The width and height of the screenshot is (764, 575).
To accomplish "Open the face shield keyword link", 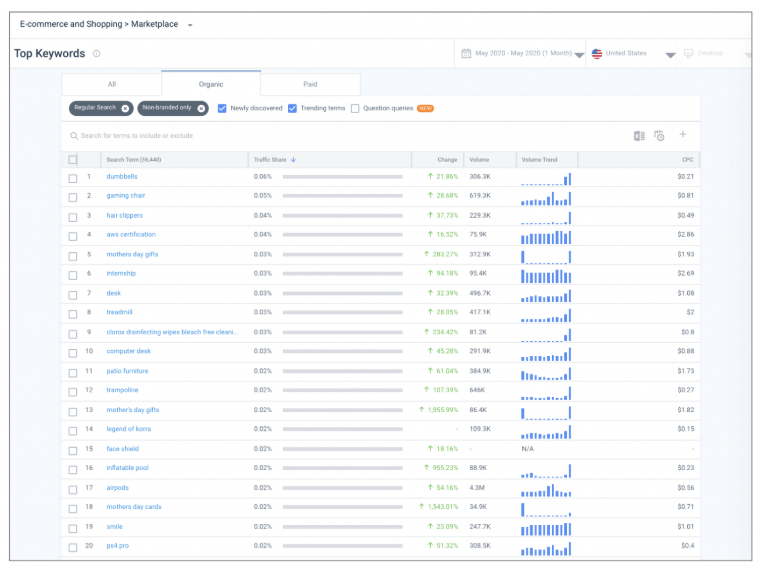I will [x=122, y=449].
